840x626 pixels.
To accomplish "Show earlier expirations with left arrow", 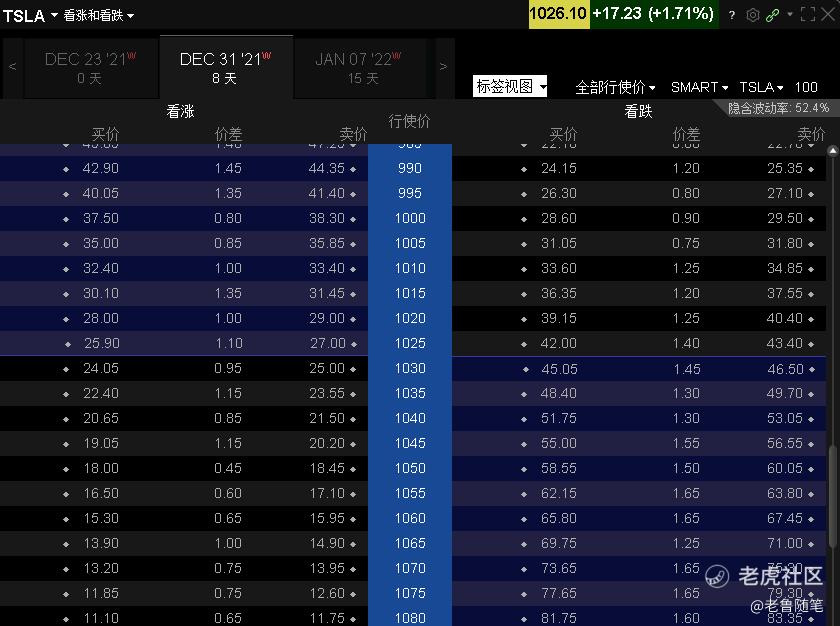I will pos(13,67).
